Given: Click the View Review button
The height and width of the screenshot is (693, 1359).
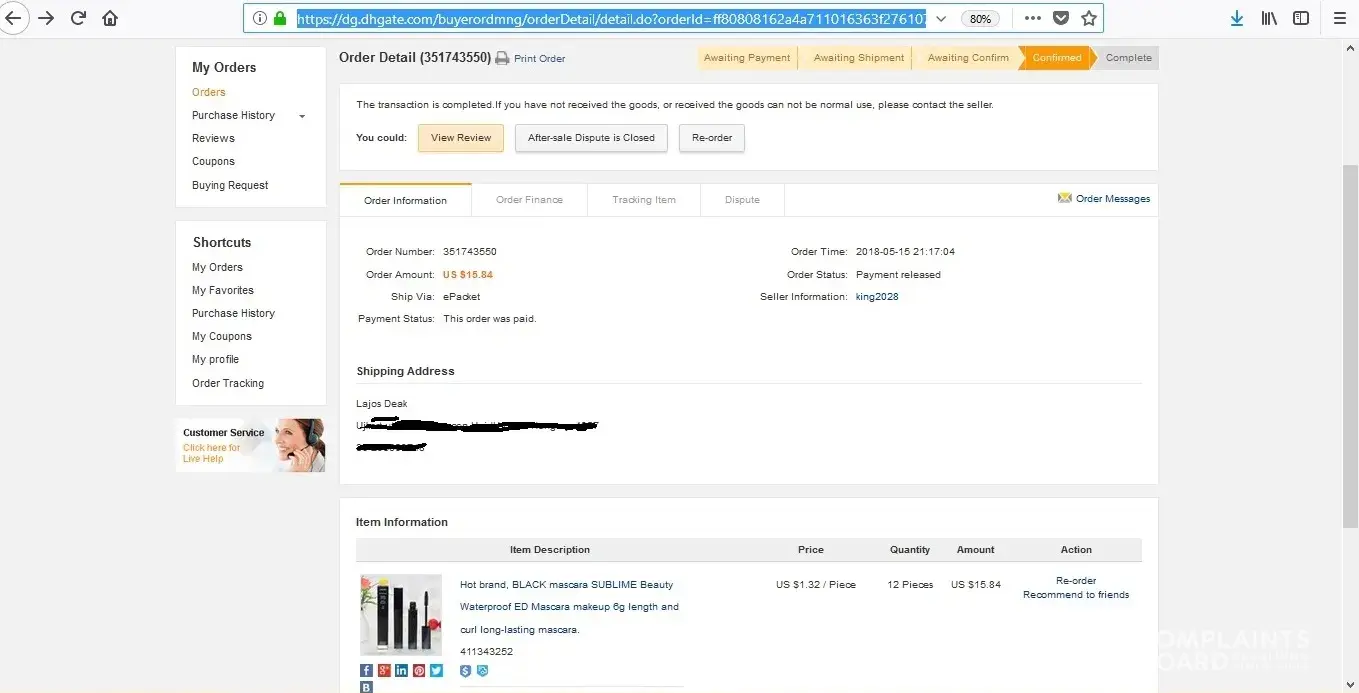Looking at the screenshot, I should pyautogui.click(x=461, y=138).
